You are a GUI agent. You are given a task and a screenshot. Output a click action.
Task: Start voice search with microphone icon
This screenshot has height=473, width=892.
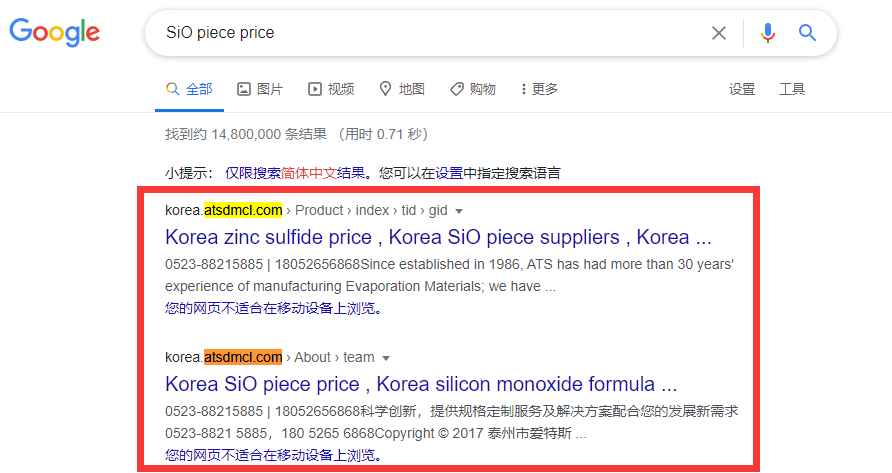[767, 33]
